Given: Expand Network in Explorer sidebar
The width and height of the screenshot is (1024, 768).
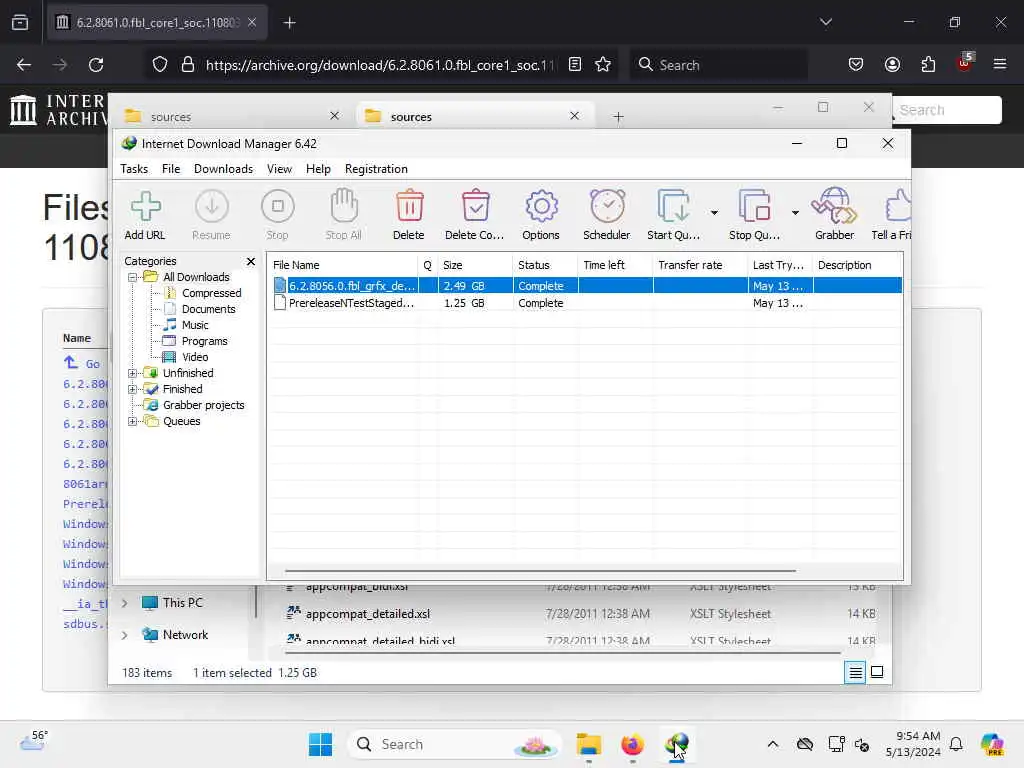Looking at the screenshot, I should pos(125,635).
